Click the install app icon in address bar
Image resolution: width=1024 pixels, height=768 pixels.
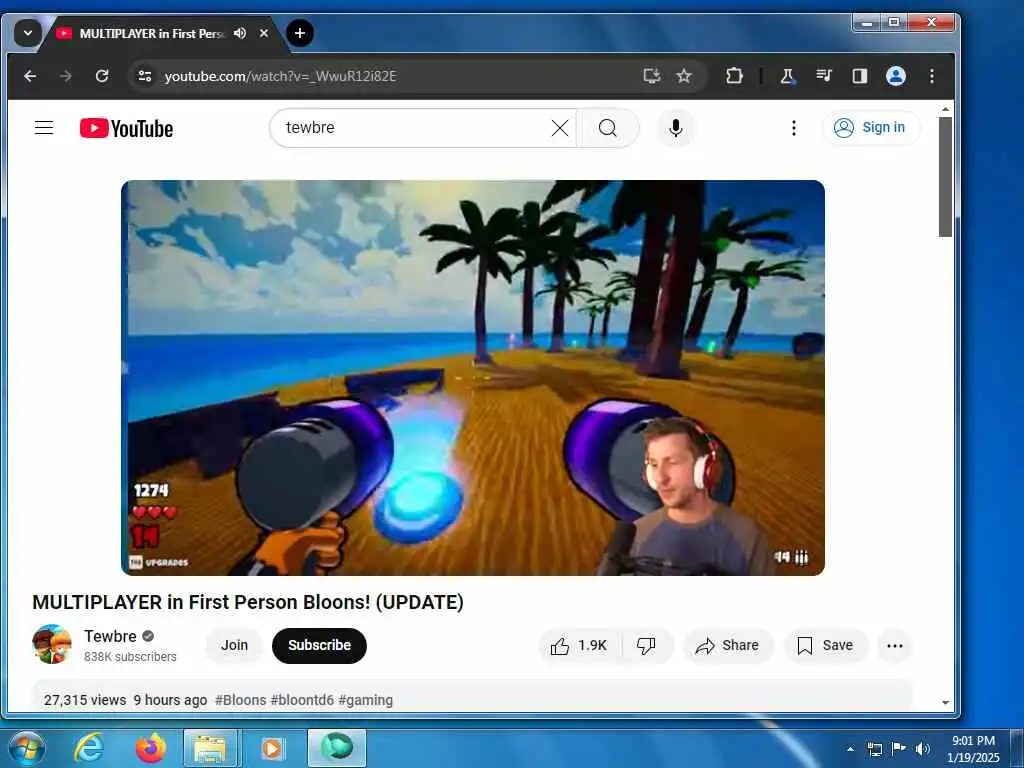[x=652, y=76]
